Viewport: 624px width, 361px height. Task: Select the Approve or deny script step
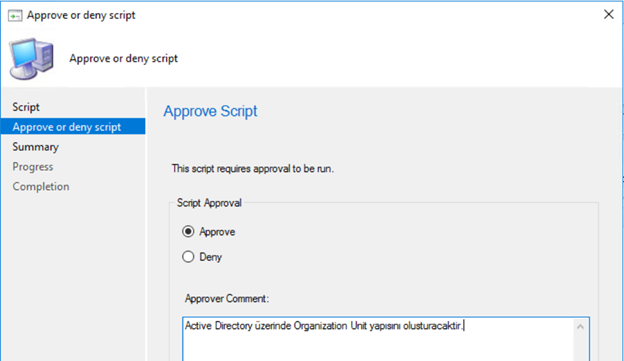click(73, 127)
